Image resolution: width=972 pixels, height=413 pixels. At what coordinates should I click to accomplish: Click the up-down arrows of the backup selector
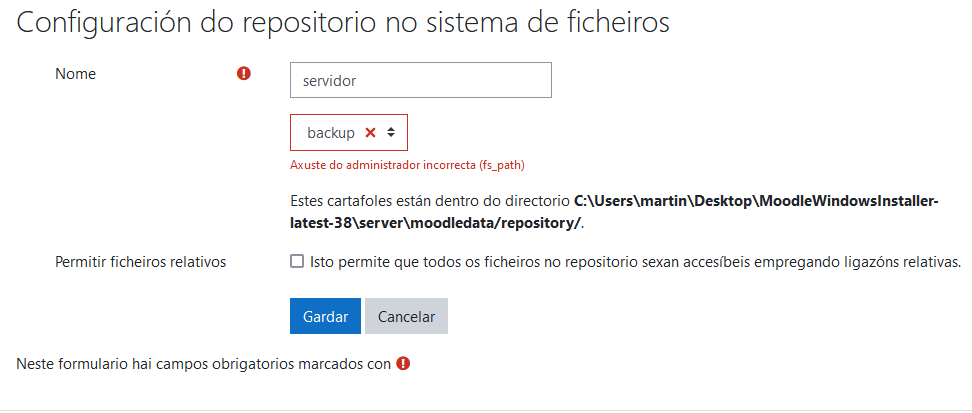tap(391, 132)
